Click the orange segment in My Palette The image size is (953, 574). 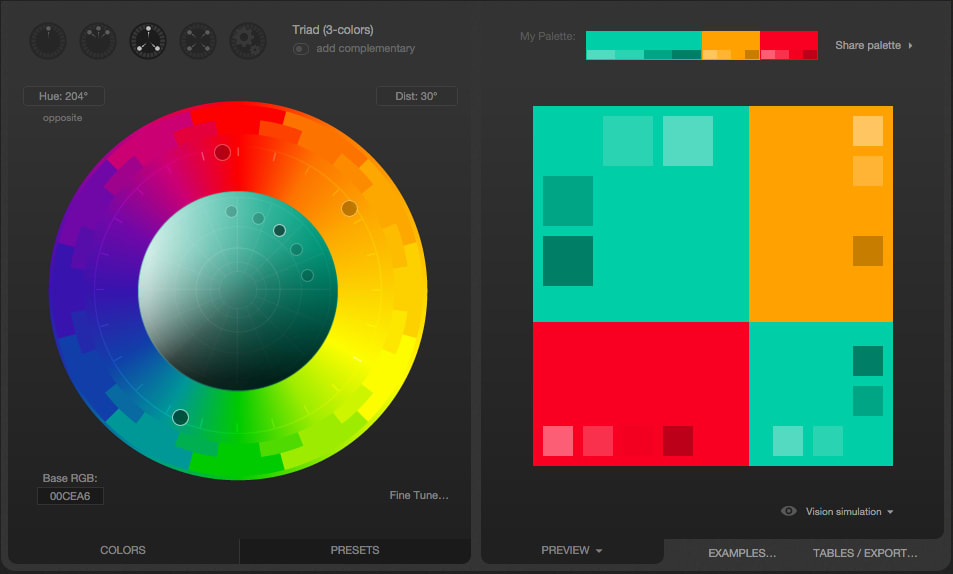click(731, 46)
